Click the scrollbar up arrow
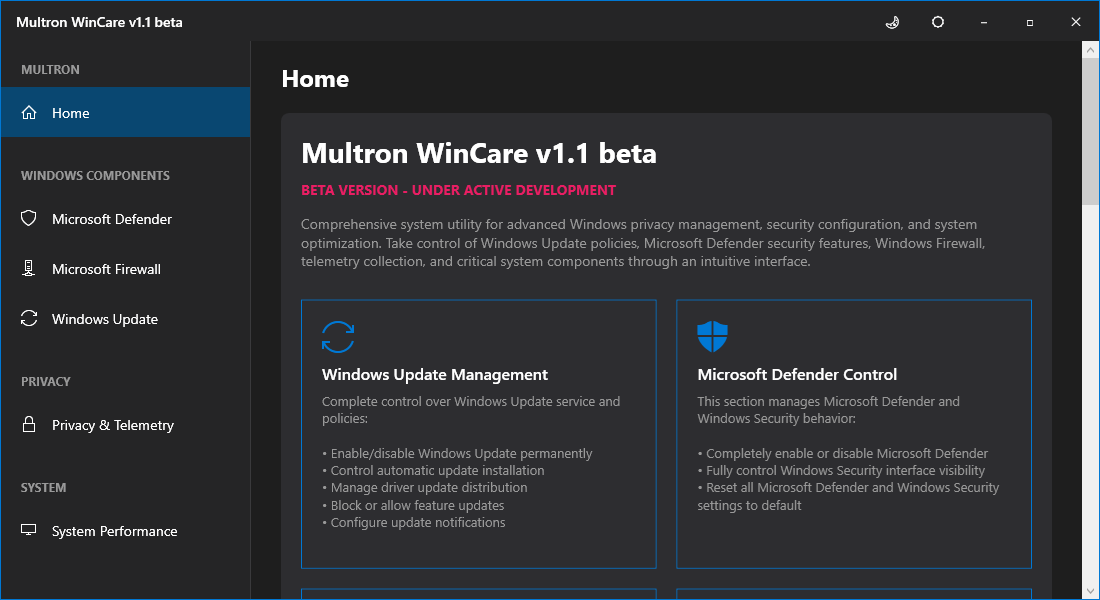 click(1090, 50)
